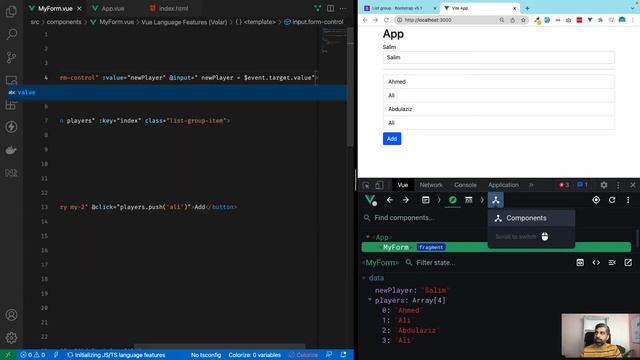Click errors and warnings status indicator
Screen dimensions: 640x360
(x=33, y=355)
